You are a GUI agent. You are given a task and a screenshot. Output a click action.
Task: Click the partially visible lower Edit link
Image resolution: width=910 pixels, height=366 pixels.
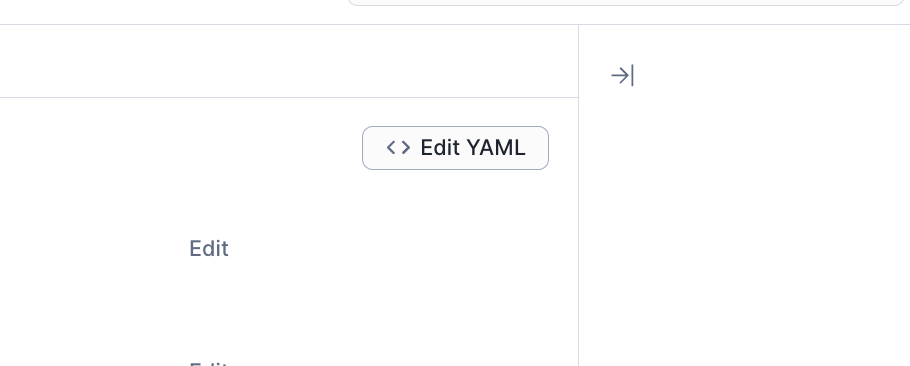pos(209,364)
